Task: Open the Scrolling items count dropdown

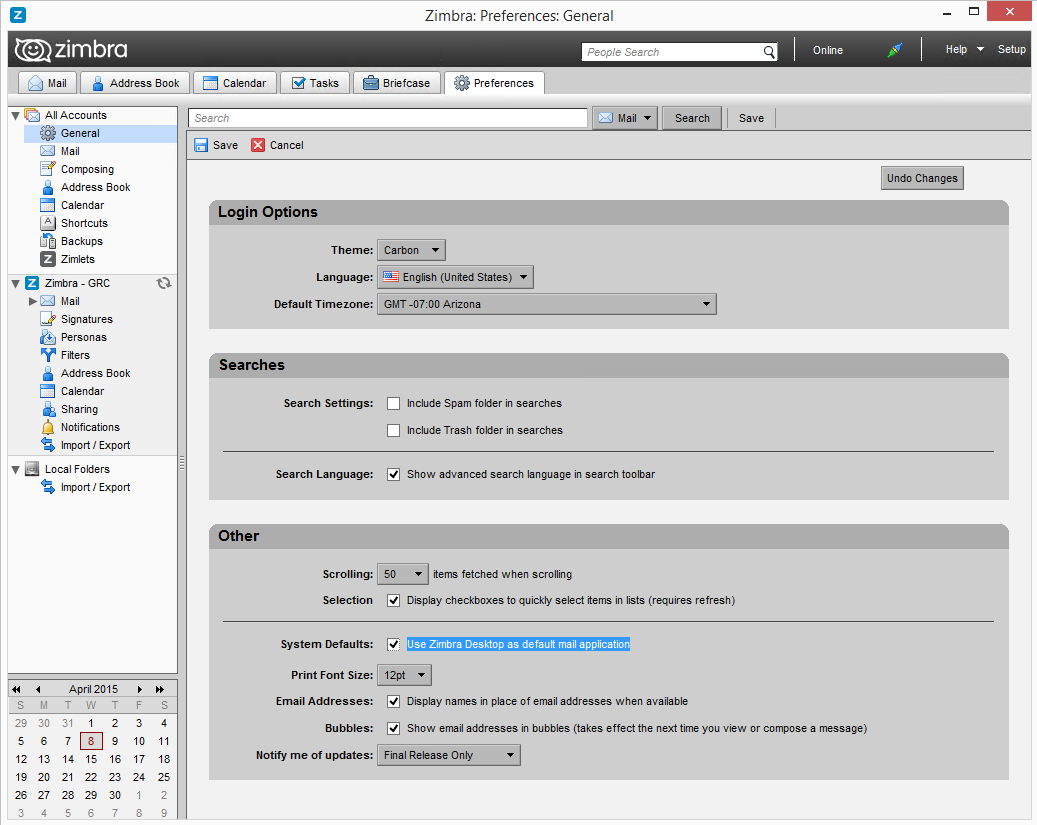Action: [403, 574]
